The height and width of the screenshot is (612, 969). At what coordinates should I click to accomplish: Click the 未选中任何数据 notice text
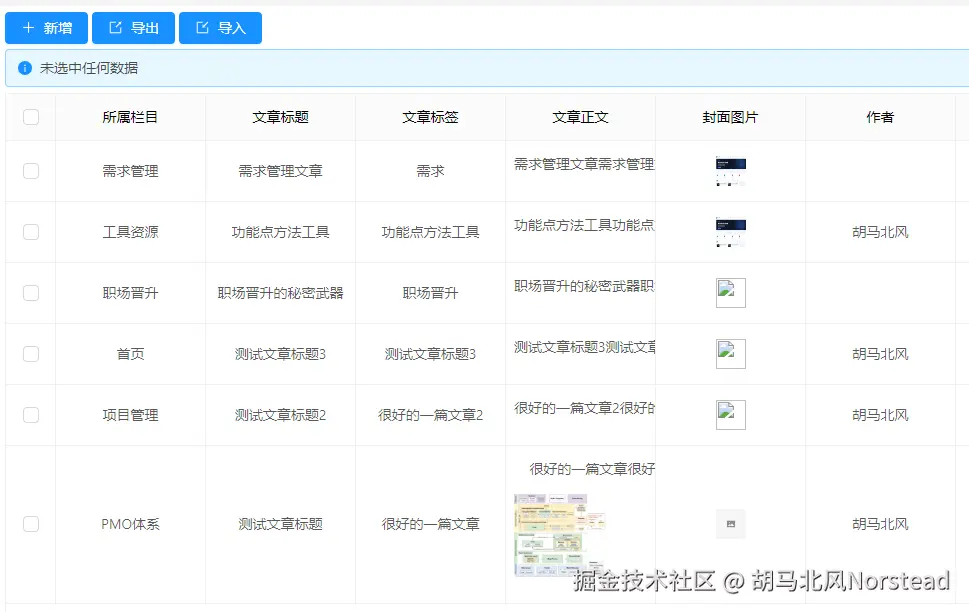[89, 68]
